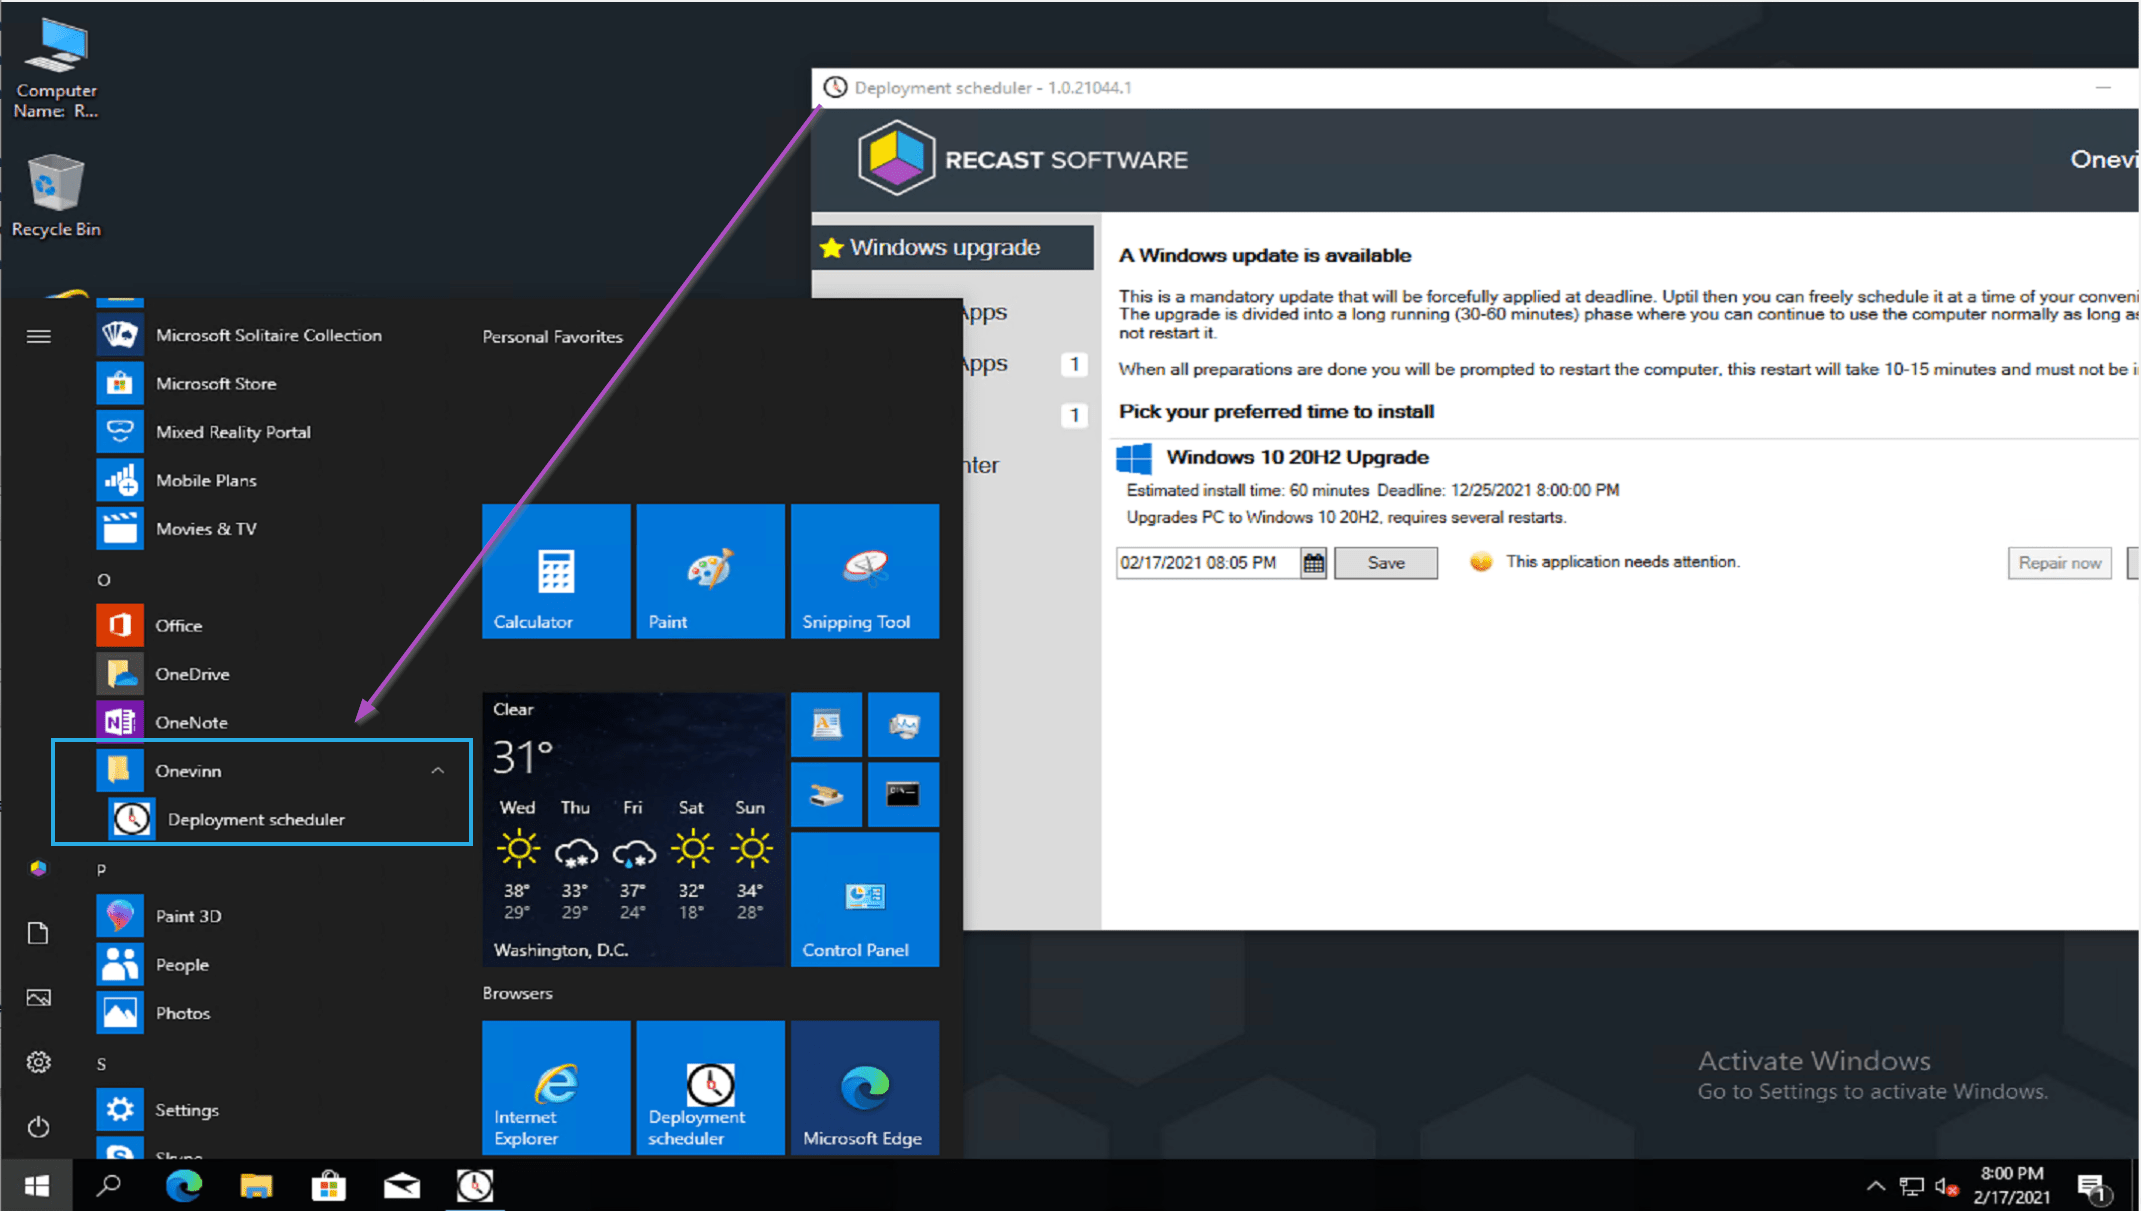Screen dimensions: 2141x1211
Task: Launch the Snipping Tool tile
Action: pyautogui.click(x=864, y=572)
